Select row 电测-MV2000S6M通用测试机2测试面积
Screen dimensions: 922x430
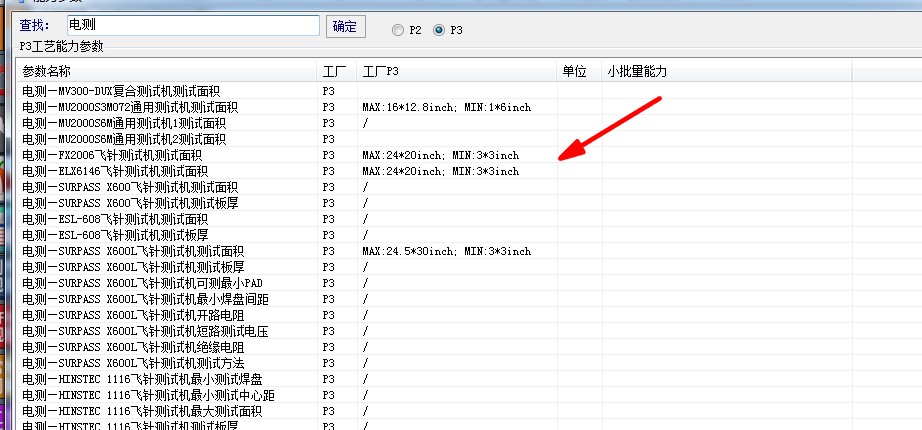coord(434,139)
